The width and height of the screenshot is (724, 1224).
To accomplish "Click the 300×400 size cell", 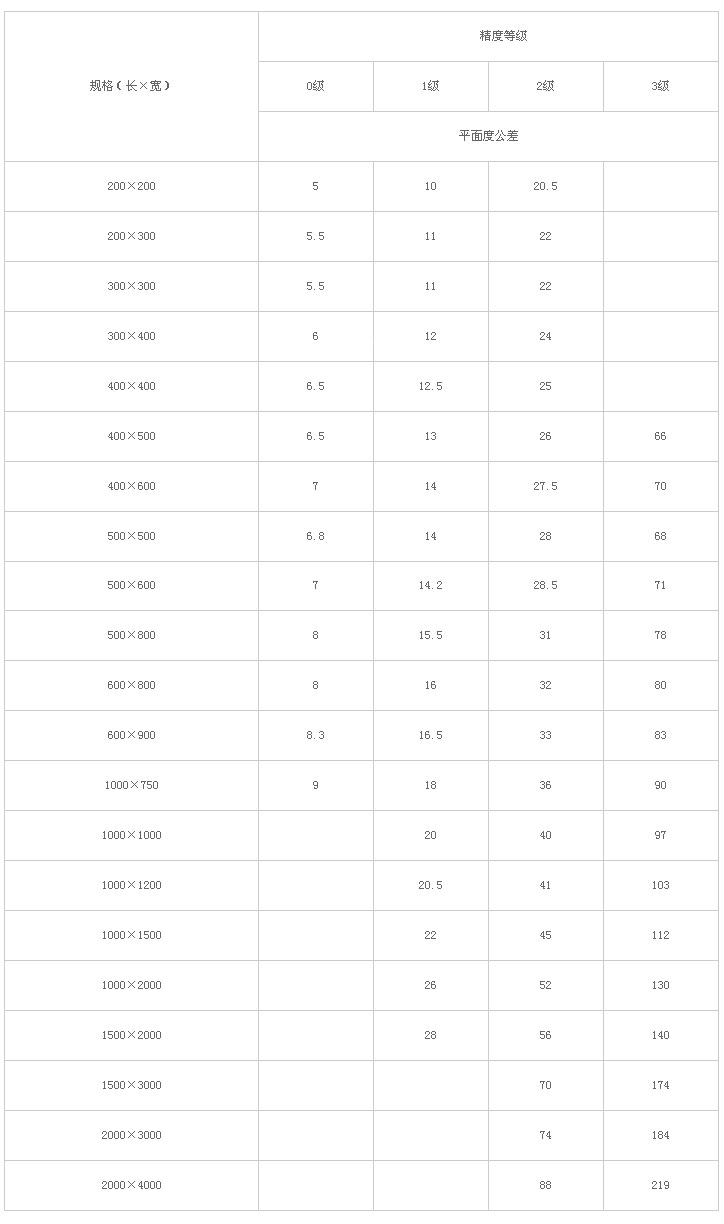I will click(x=131, y=336).
